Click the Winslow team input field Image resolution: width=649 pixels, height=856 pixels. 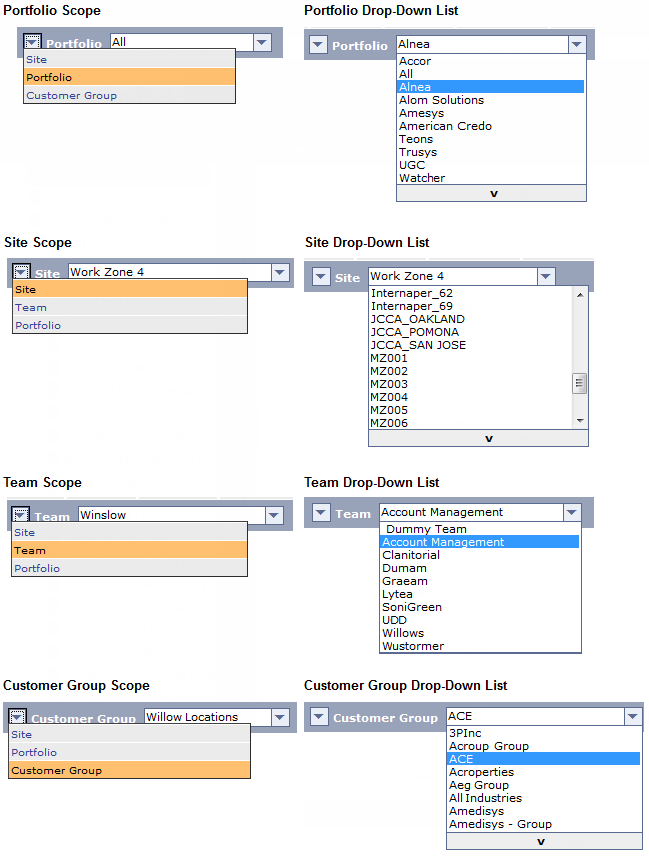pos(172,515)
